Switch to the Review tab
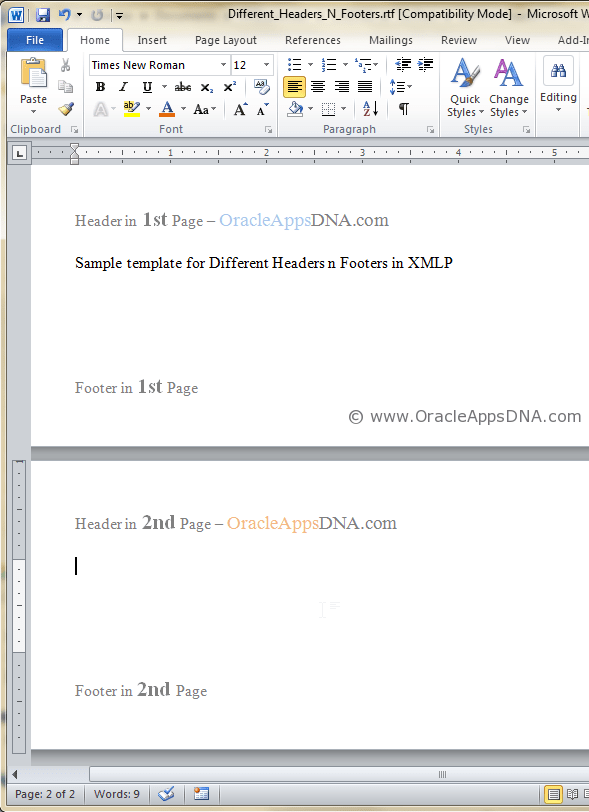 point(459,40)
